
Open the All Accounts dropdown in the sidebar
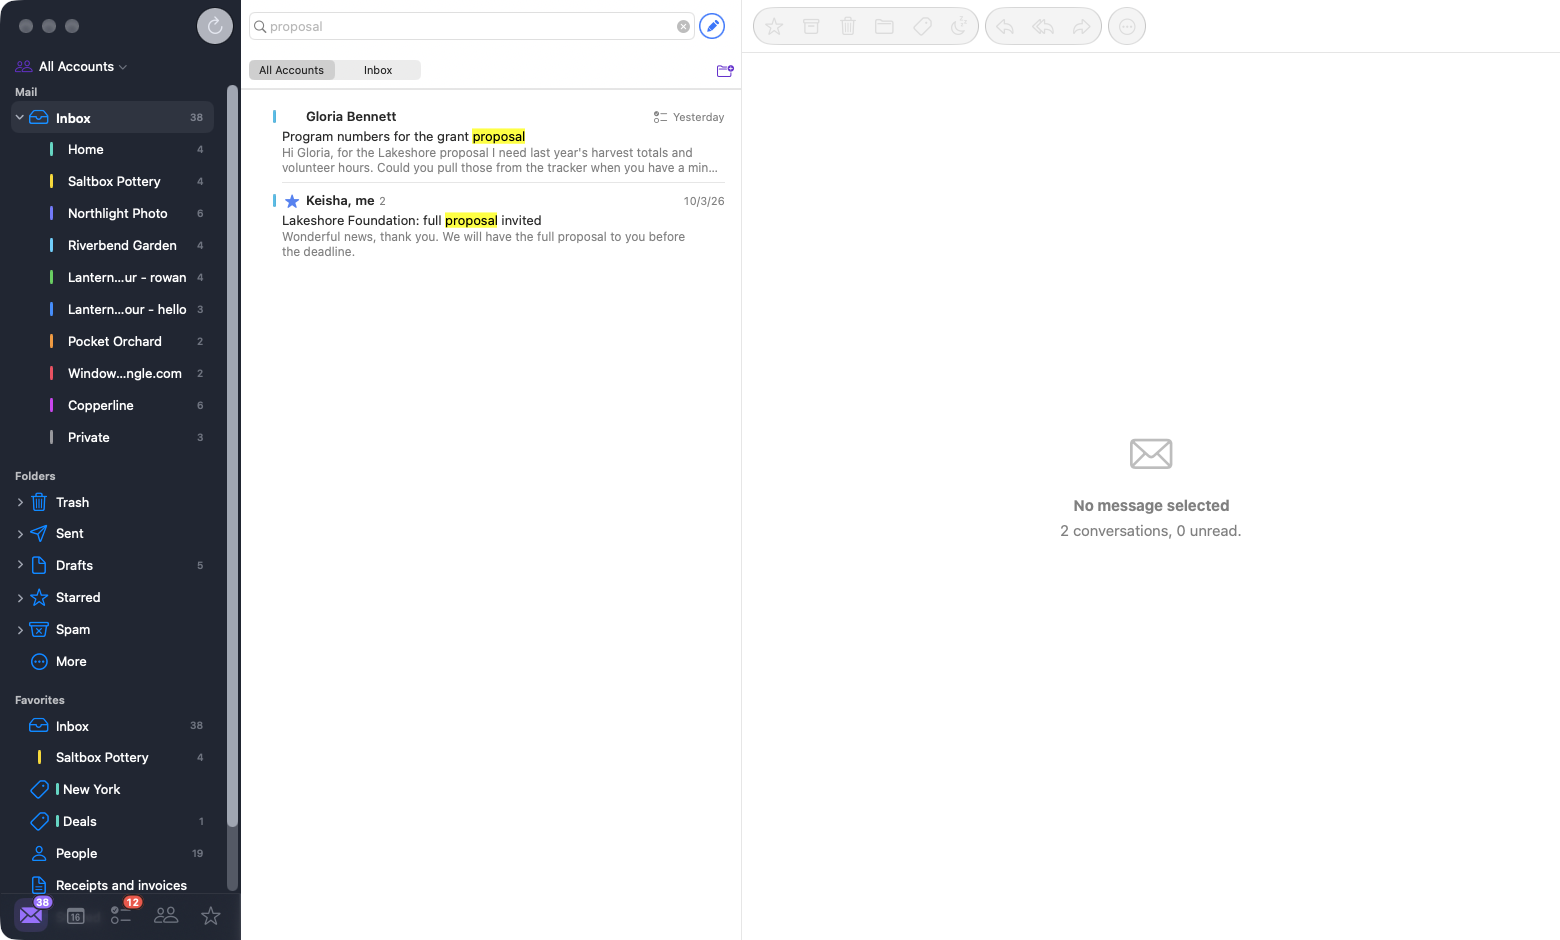[83, 67]
